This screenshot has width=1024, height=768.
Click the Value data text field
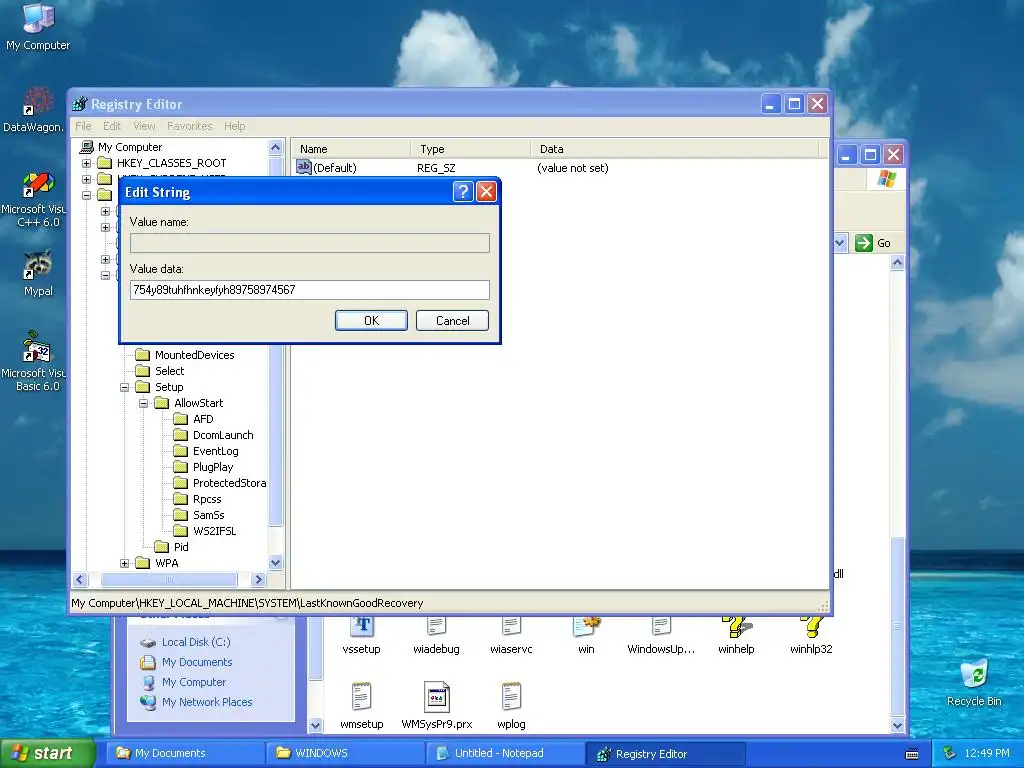(x=310, y=290)
